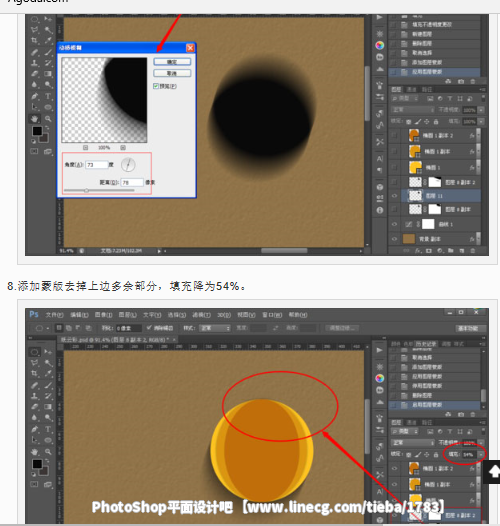The image size is (500, 526).
Task: Click lock all padlock in motion blur screenshot layers
Action: [x=436, y=121]
